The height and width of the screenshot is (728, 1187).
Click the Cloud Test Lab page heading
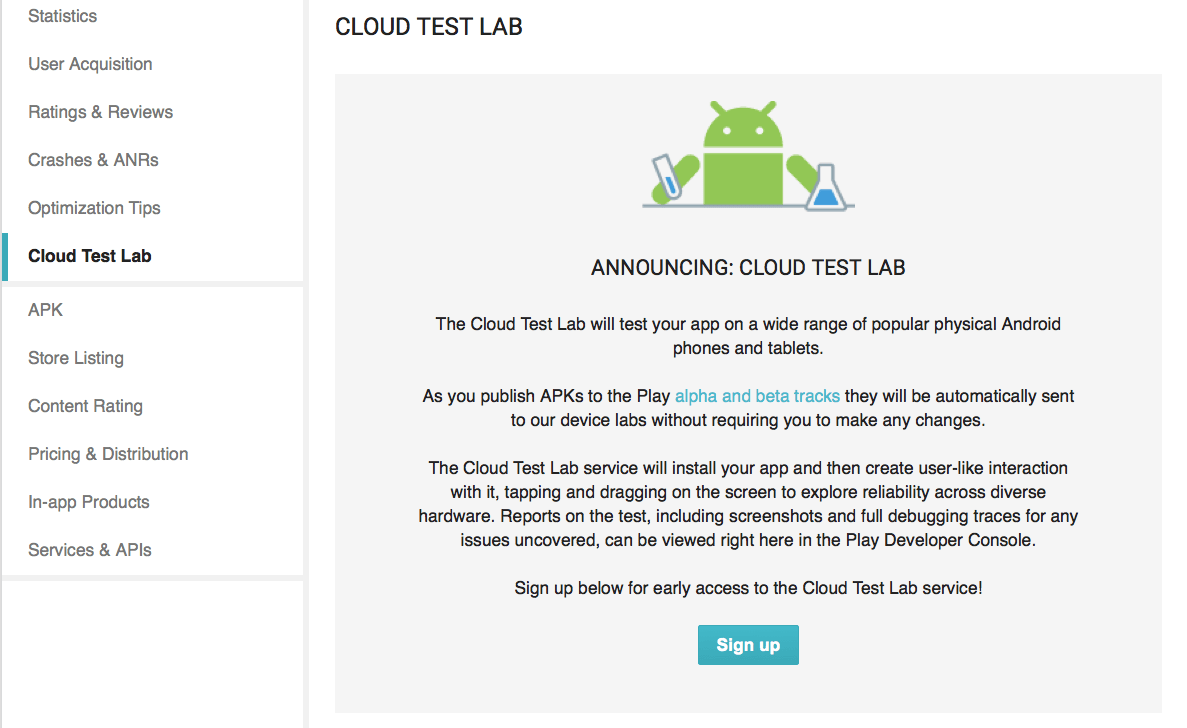click(428, 27)
